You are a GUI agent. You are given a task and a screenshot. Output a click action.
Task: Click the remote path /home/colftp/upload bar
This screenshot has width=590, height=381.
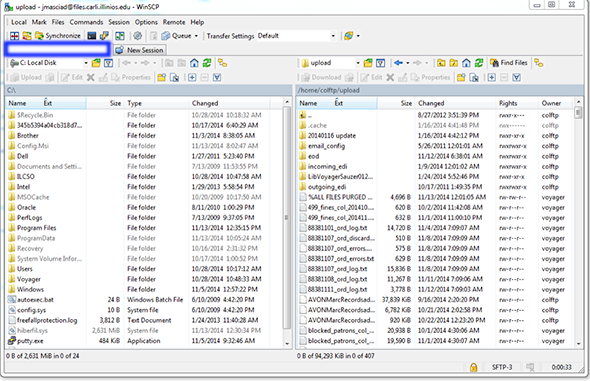click(440, 90)
